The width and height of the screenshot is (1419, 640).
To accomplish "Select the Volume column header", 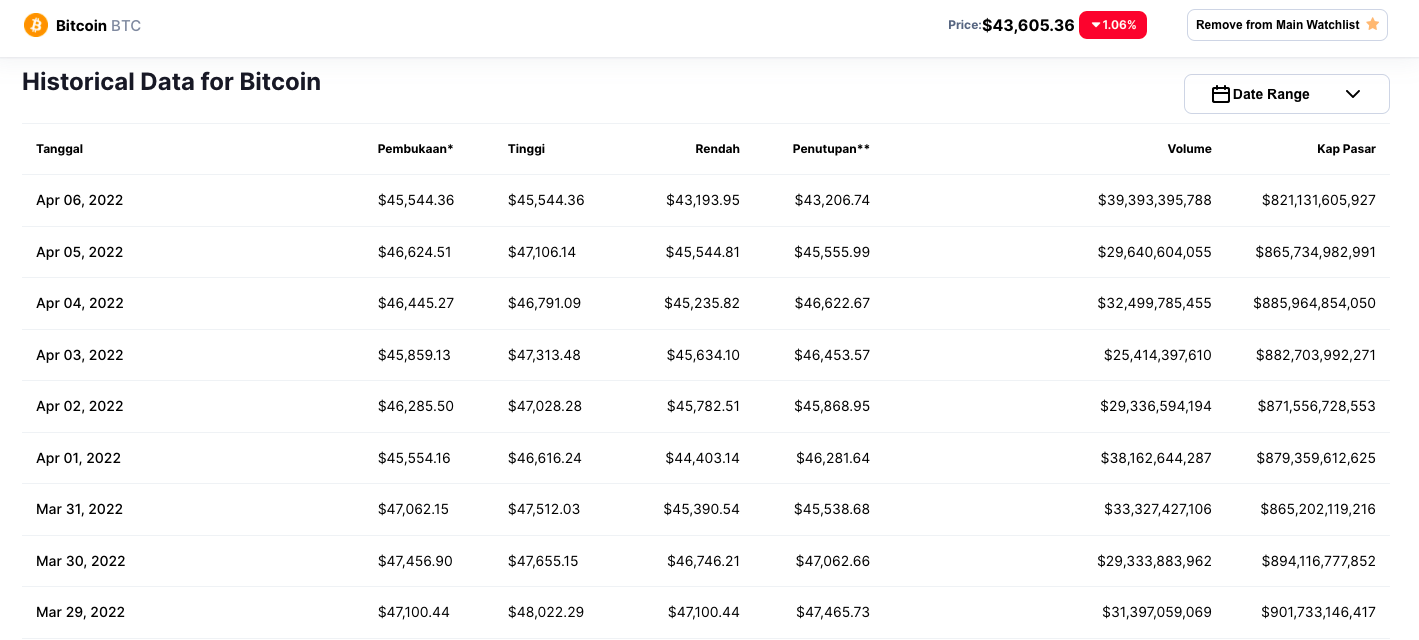I will pyautogui.click(x=1189, y=149).
